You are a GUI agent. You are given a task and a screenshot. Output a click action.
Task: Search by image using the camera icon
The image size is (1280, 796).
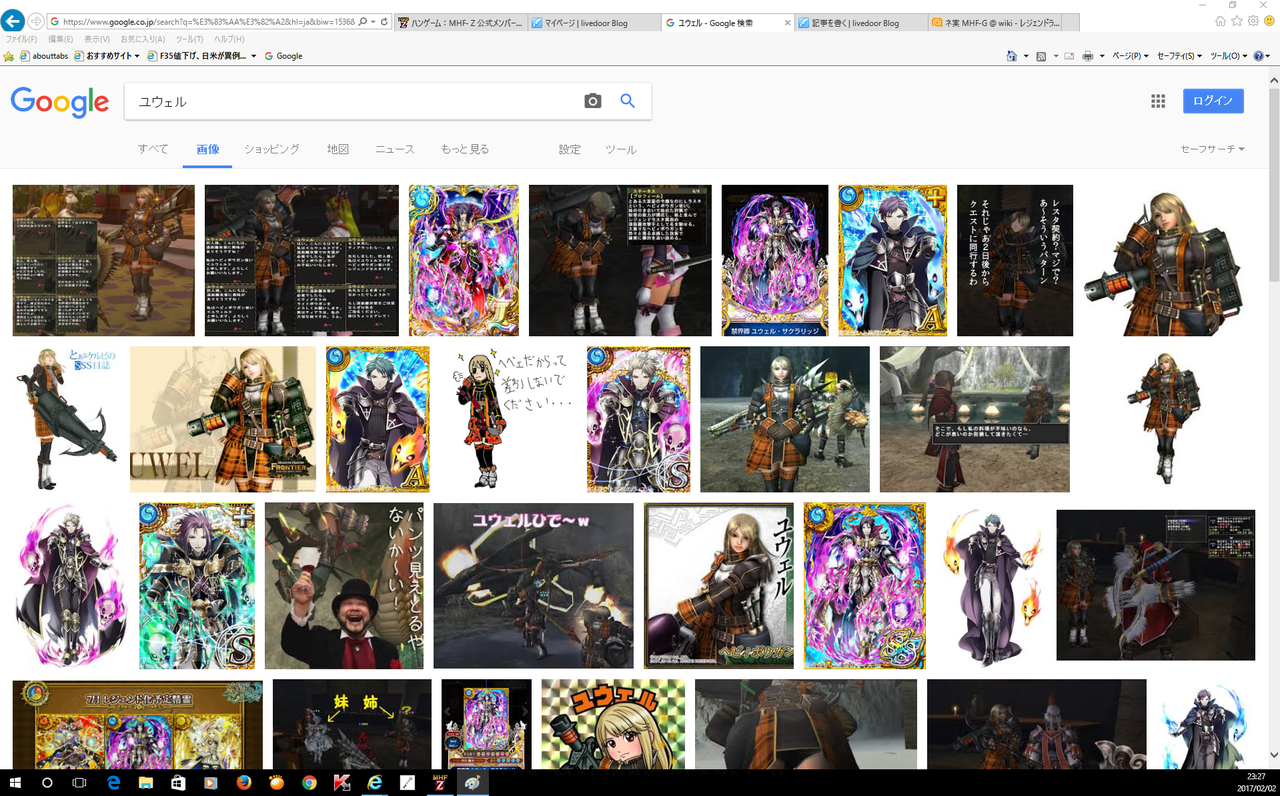tap(593, 101)
